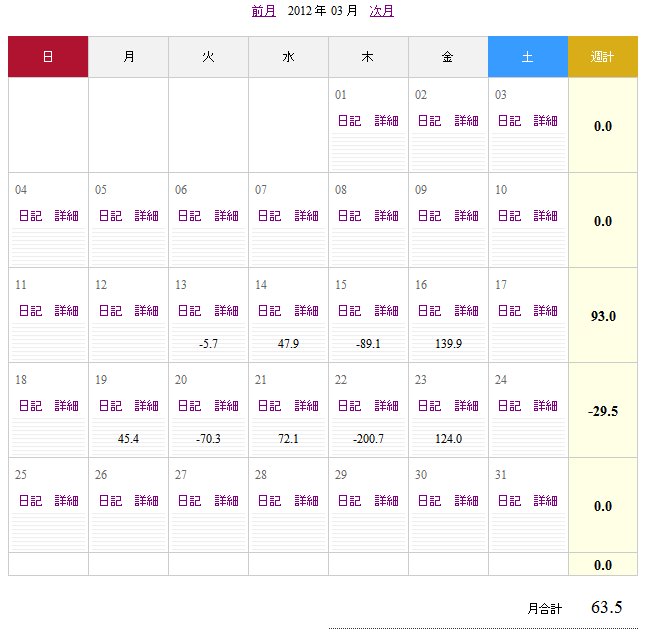Open the 日記 link for March 19
This screenshot has height=634, width=646.
point(110,406)
